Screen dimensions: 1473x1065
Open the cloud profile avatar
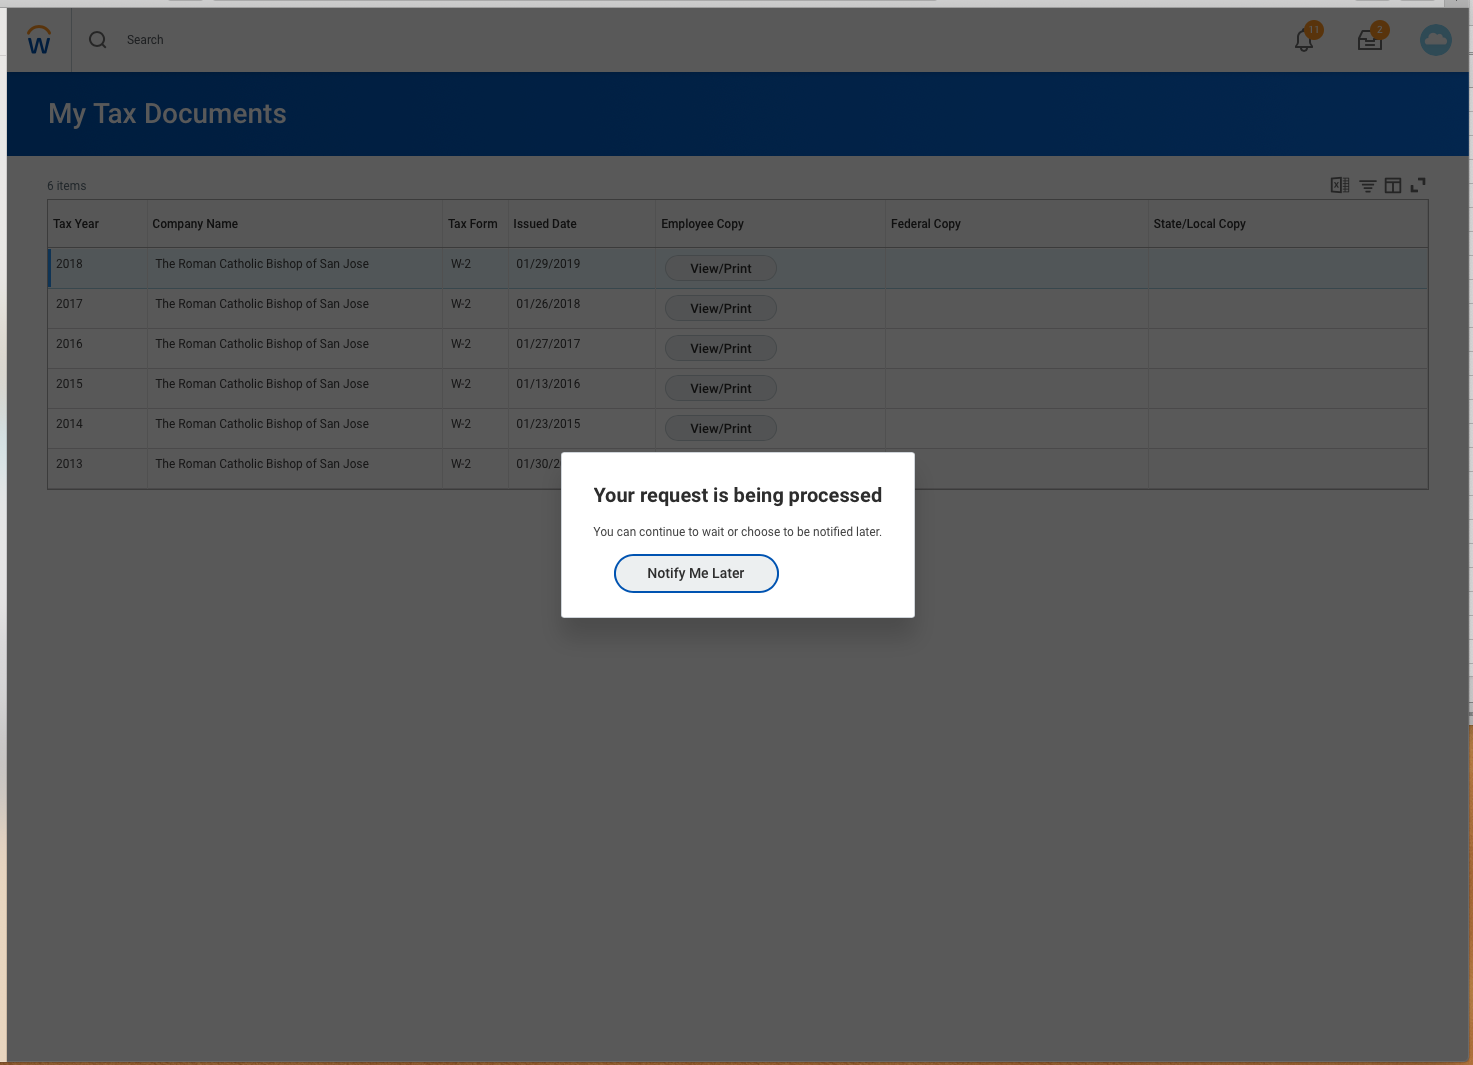[x=1436, y=40]
